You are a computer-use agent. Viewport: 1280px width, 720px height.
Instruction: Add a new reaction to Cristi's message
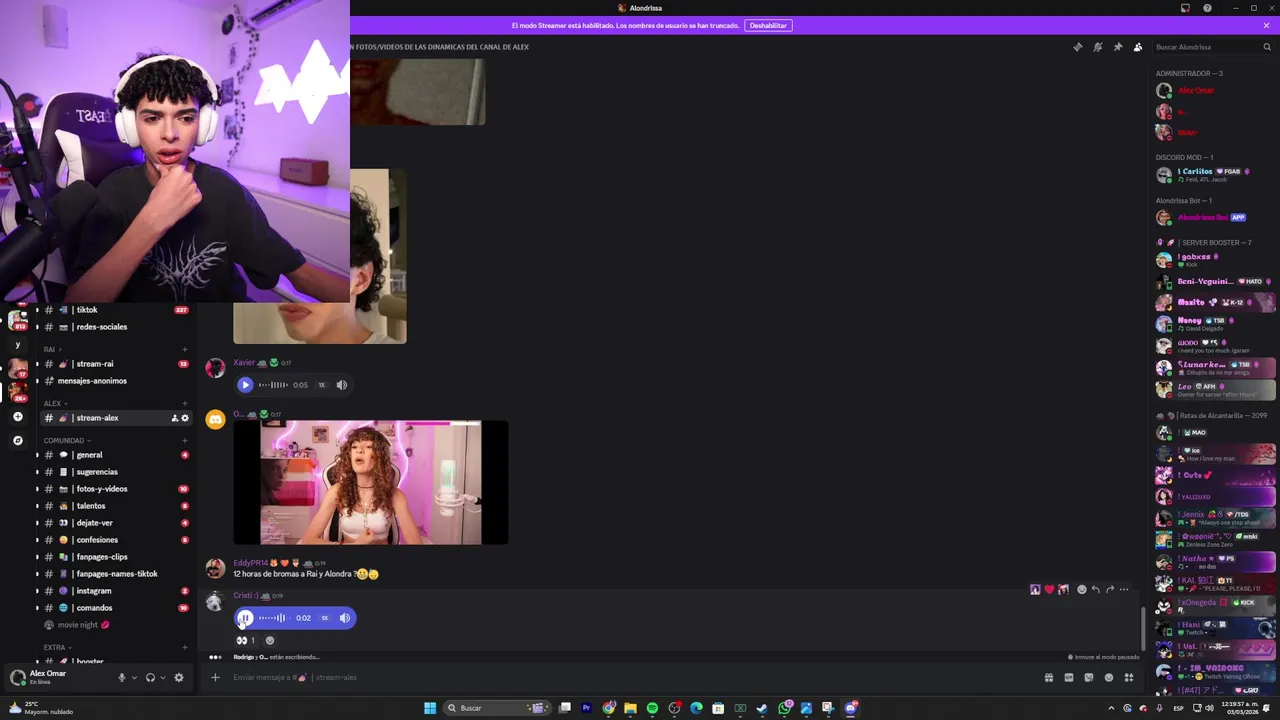point(269,641)
